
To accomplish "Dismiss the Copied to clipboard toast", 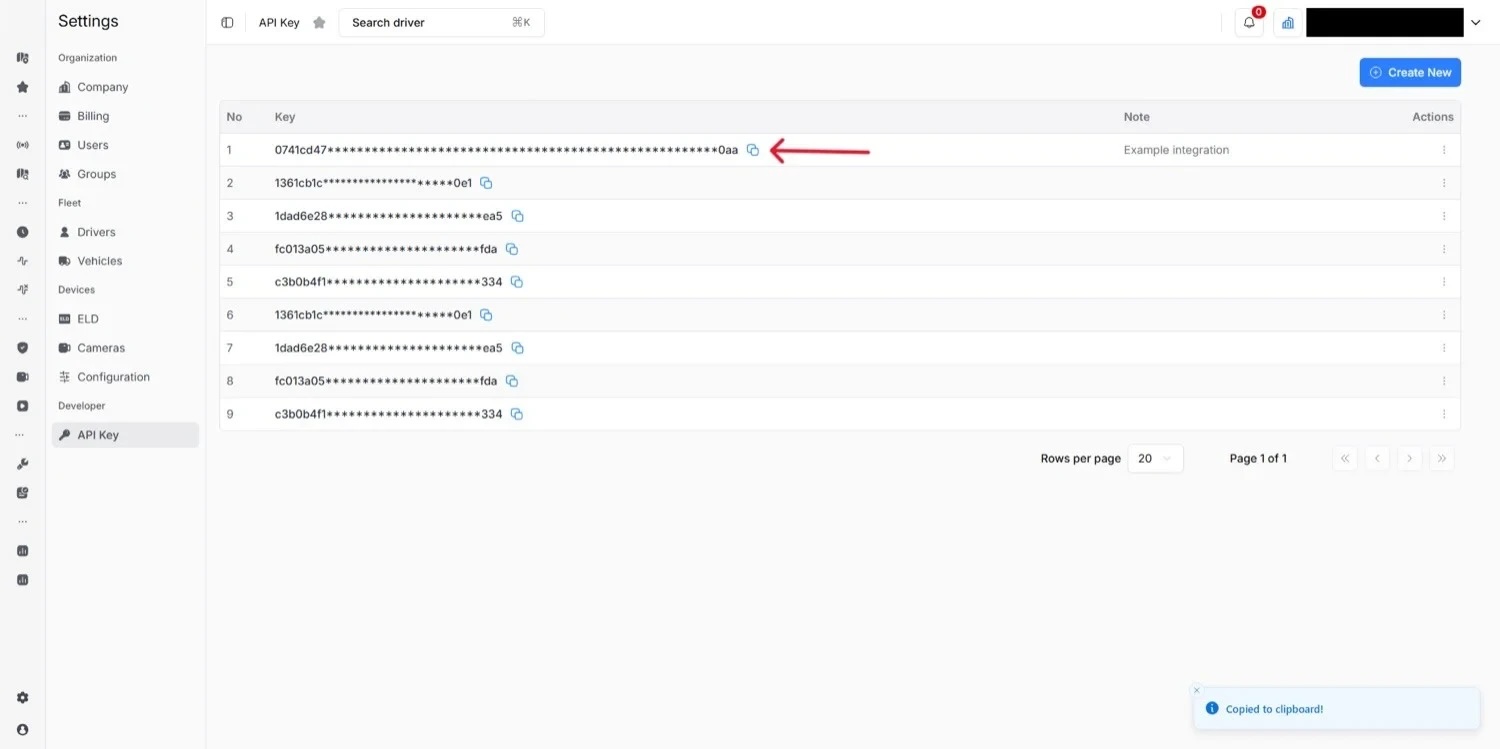I will click(1196, 690).
